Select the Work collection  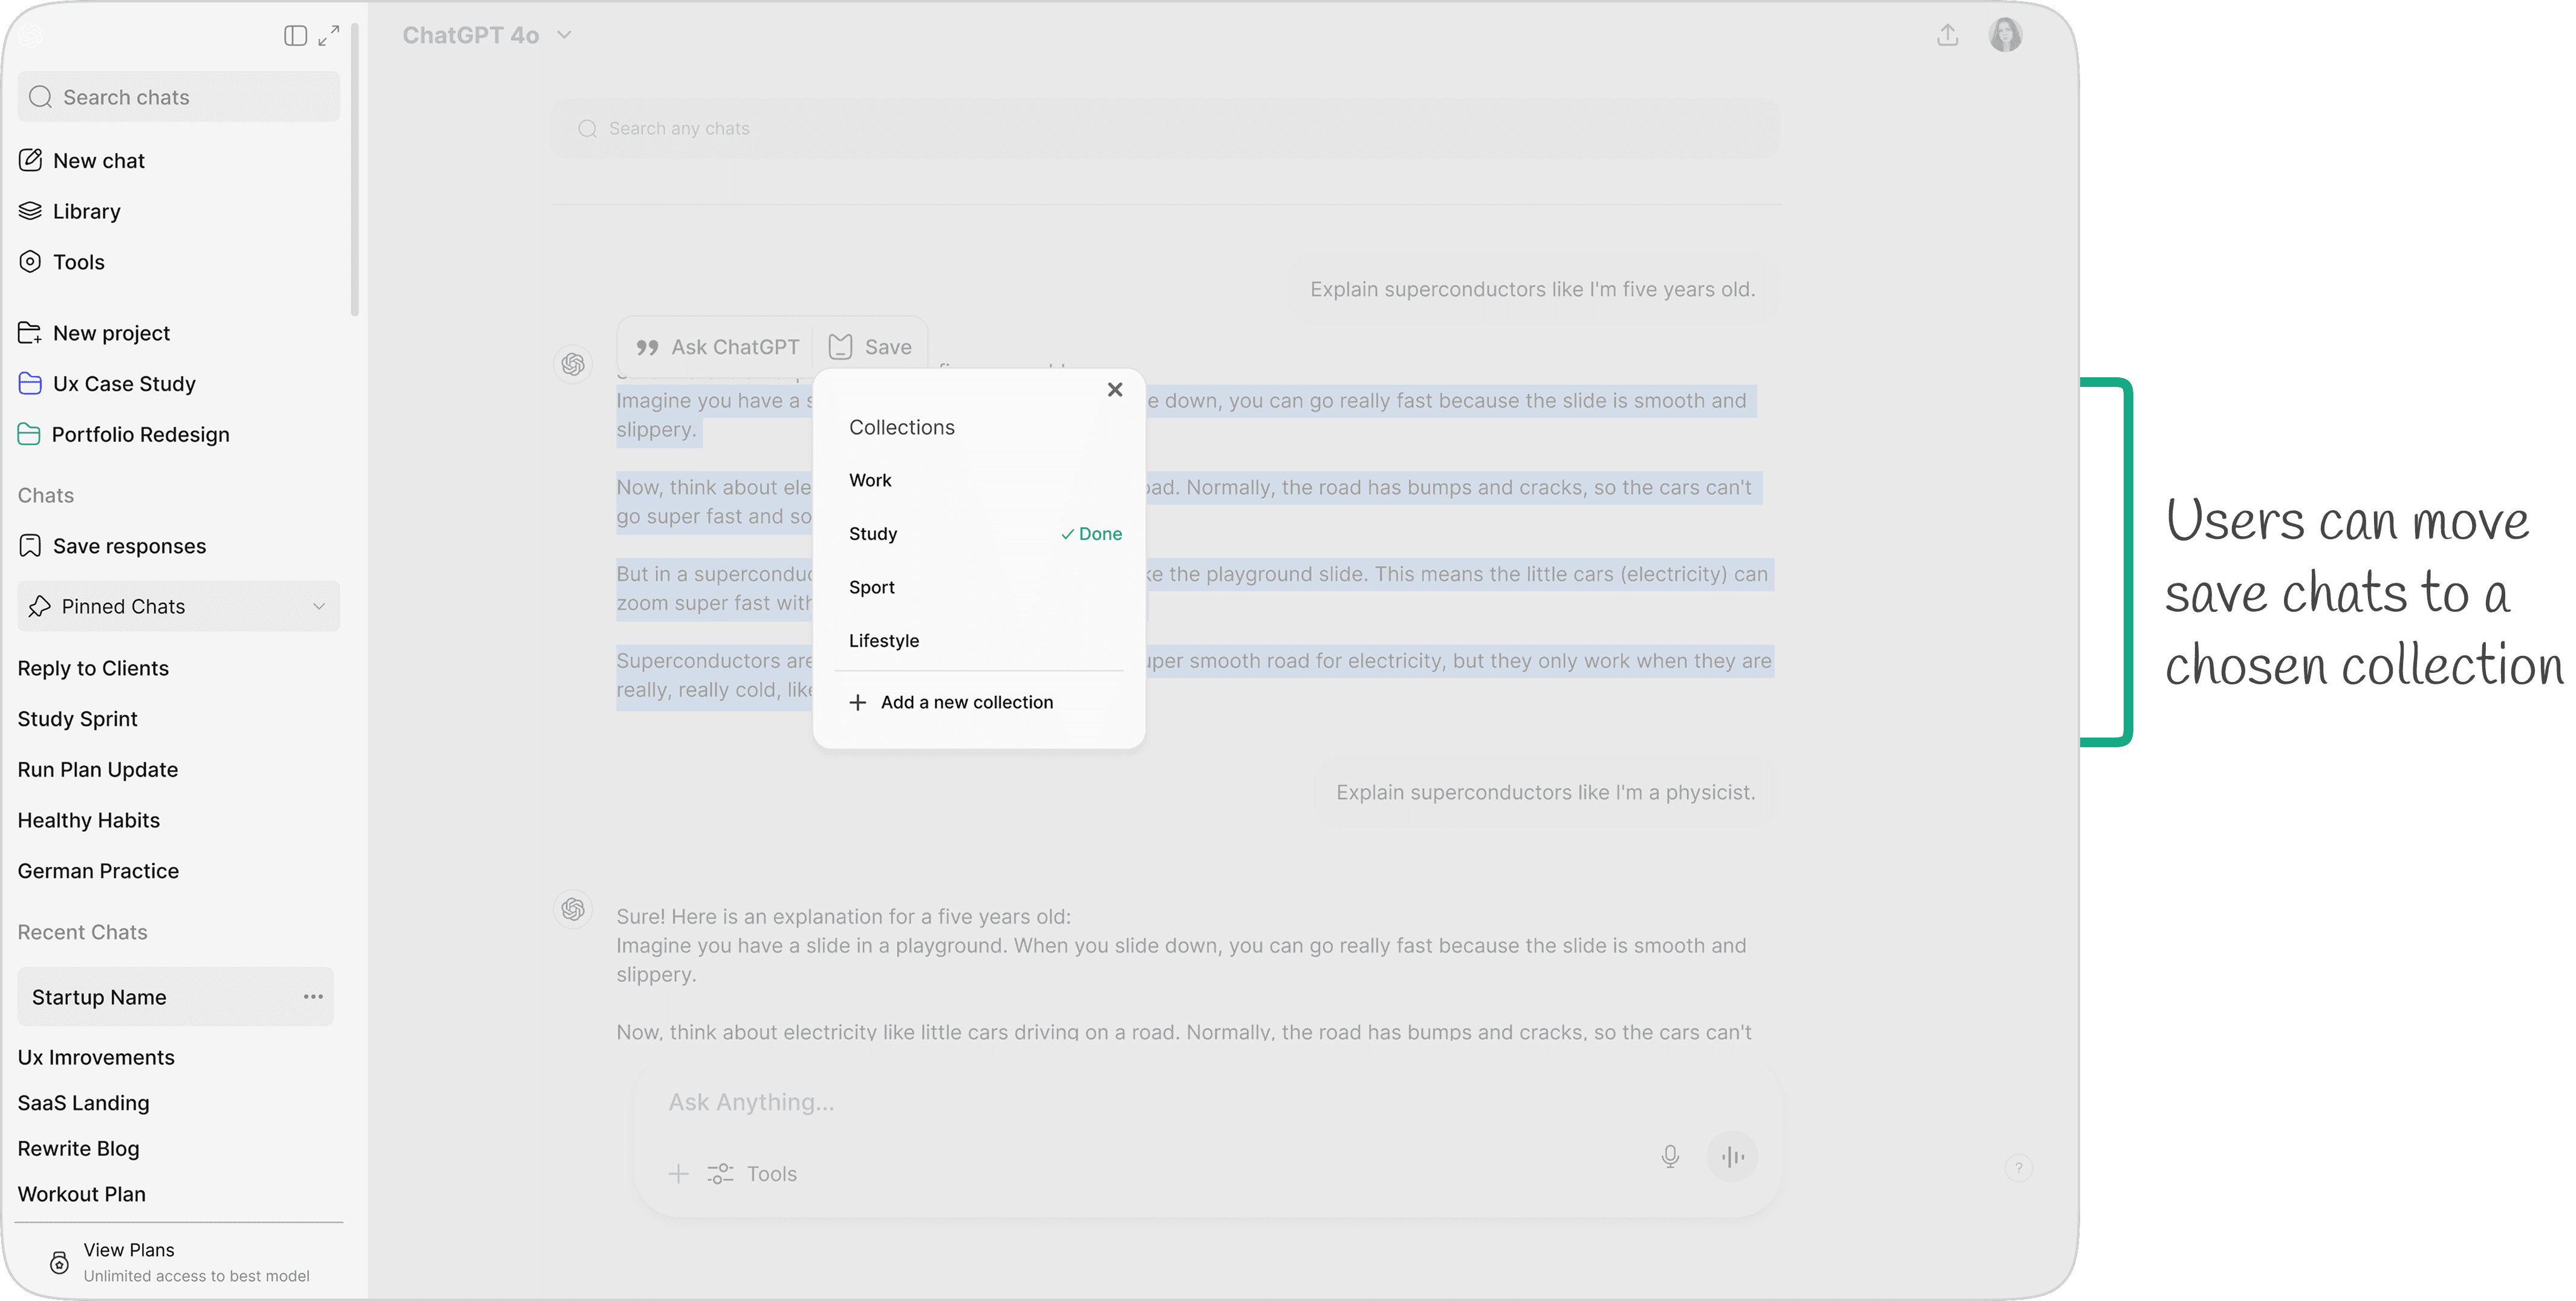click(x=870, y=481)
